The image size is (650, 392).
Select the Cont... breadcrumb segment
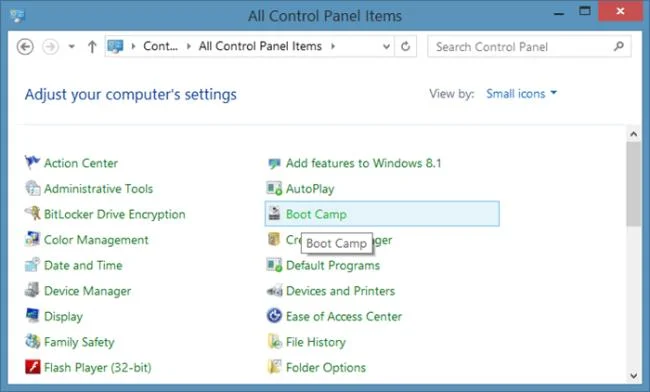(160, 46)
